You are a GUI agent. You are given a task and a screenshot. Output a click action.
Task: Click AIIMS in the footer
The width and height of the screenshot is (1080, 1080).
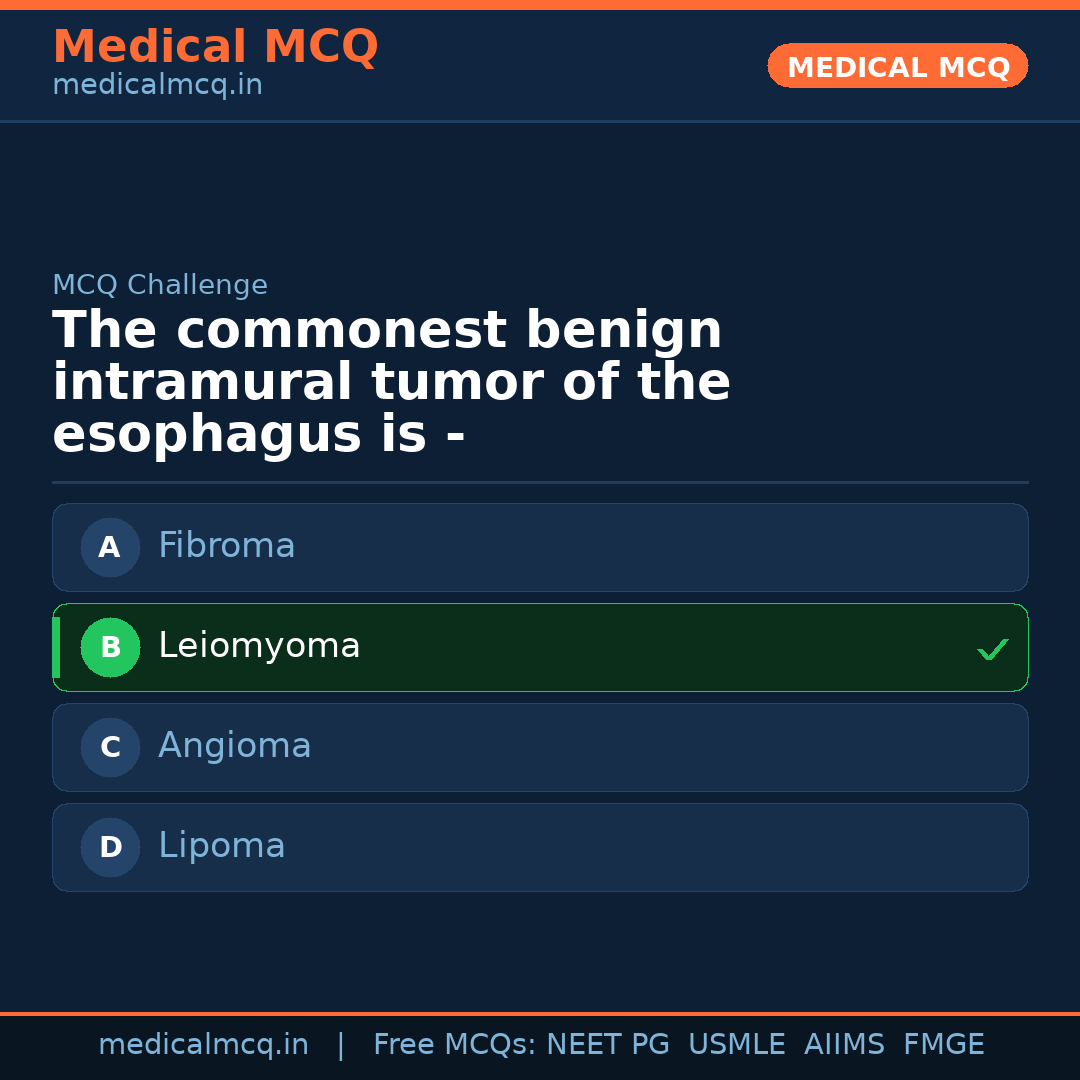[x=844, y=1045]
